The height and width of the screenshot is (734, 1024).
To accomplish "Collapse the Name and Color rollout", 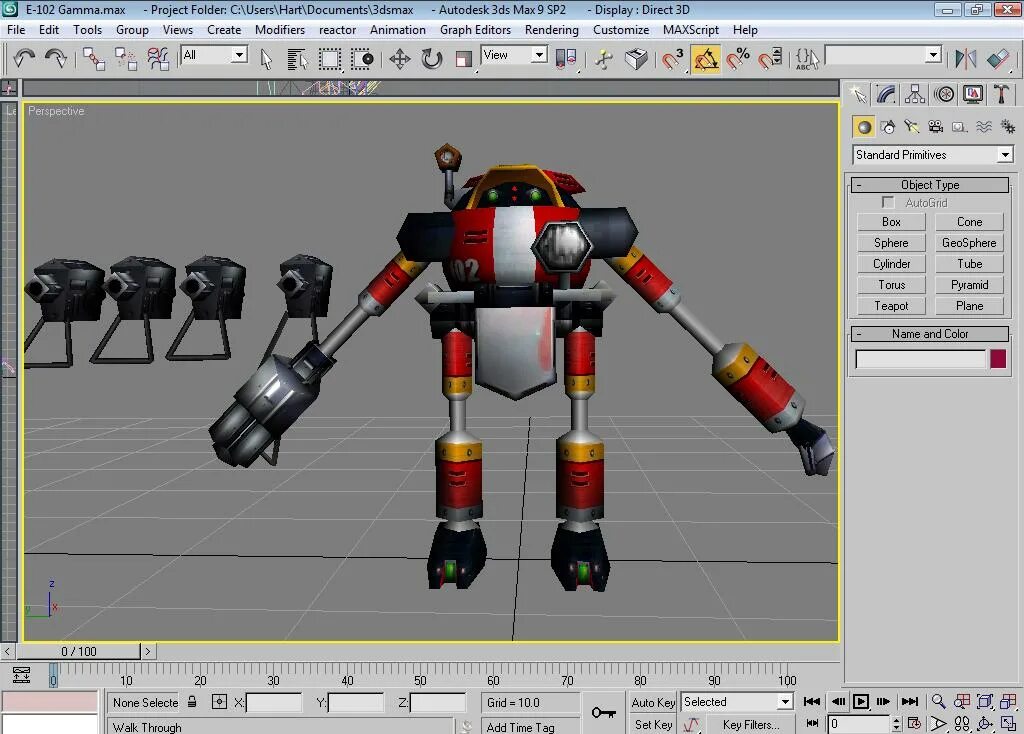I will coord(930,334).
